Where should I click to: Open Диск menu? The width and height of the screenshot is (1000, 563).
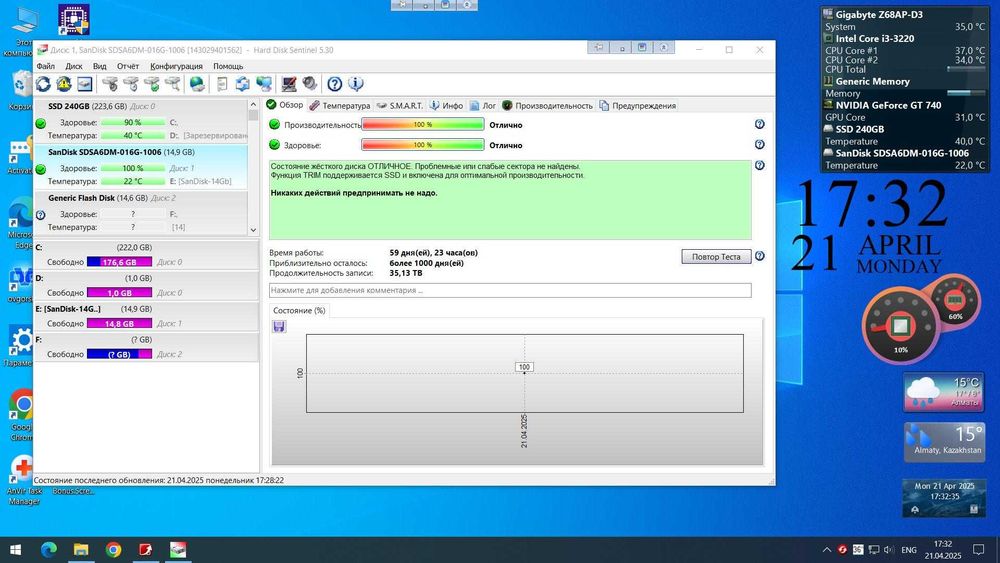[74, 66]
